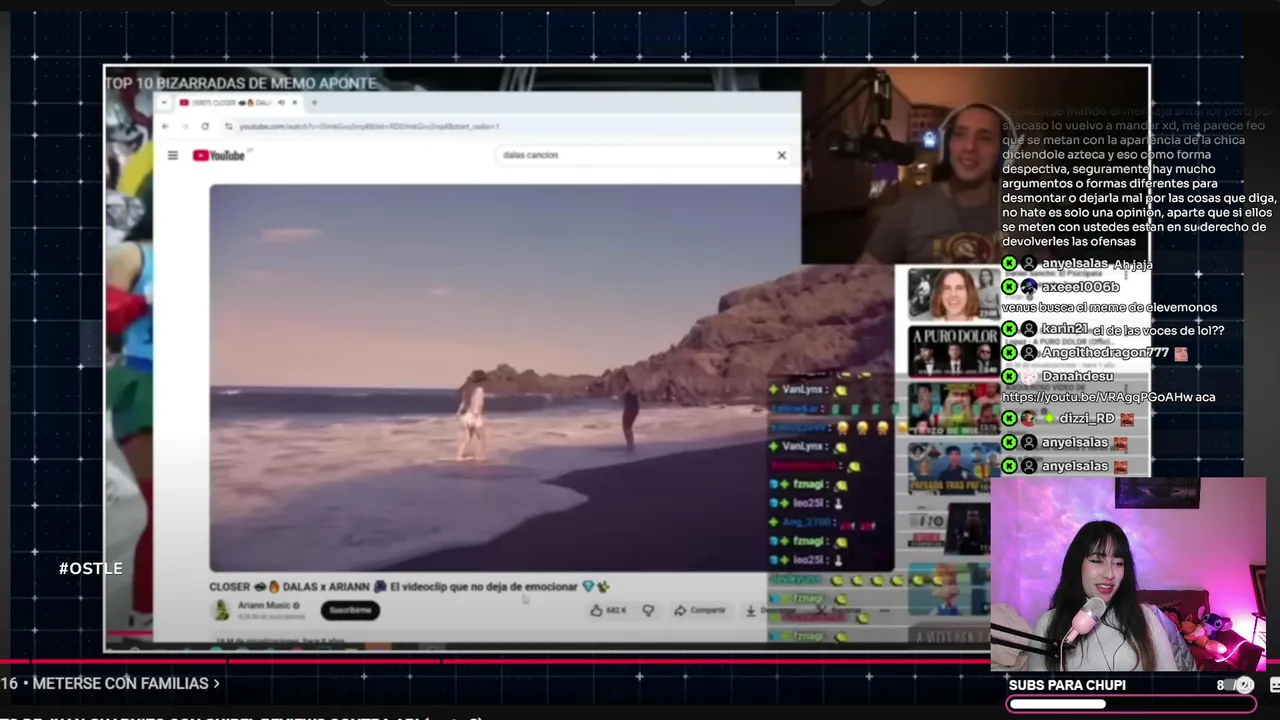Close the CLOSER YouTube browser tab
Viewport: 1280px width, 720px height.
coord(294,102)
